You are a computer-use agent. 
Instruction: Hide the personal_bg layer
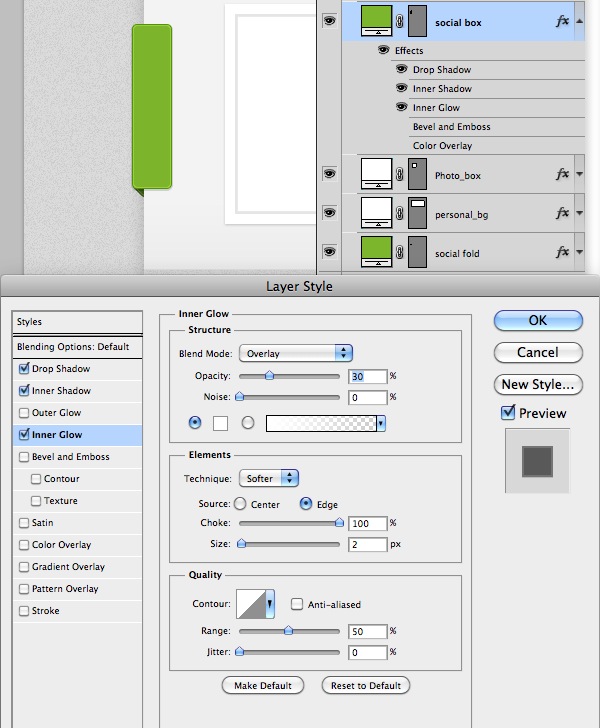tap(329, 213)
